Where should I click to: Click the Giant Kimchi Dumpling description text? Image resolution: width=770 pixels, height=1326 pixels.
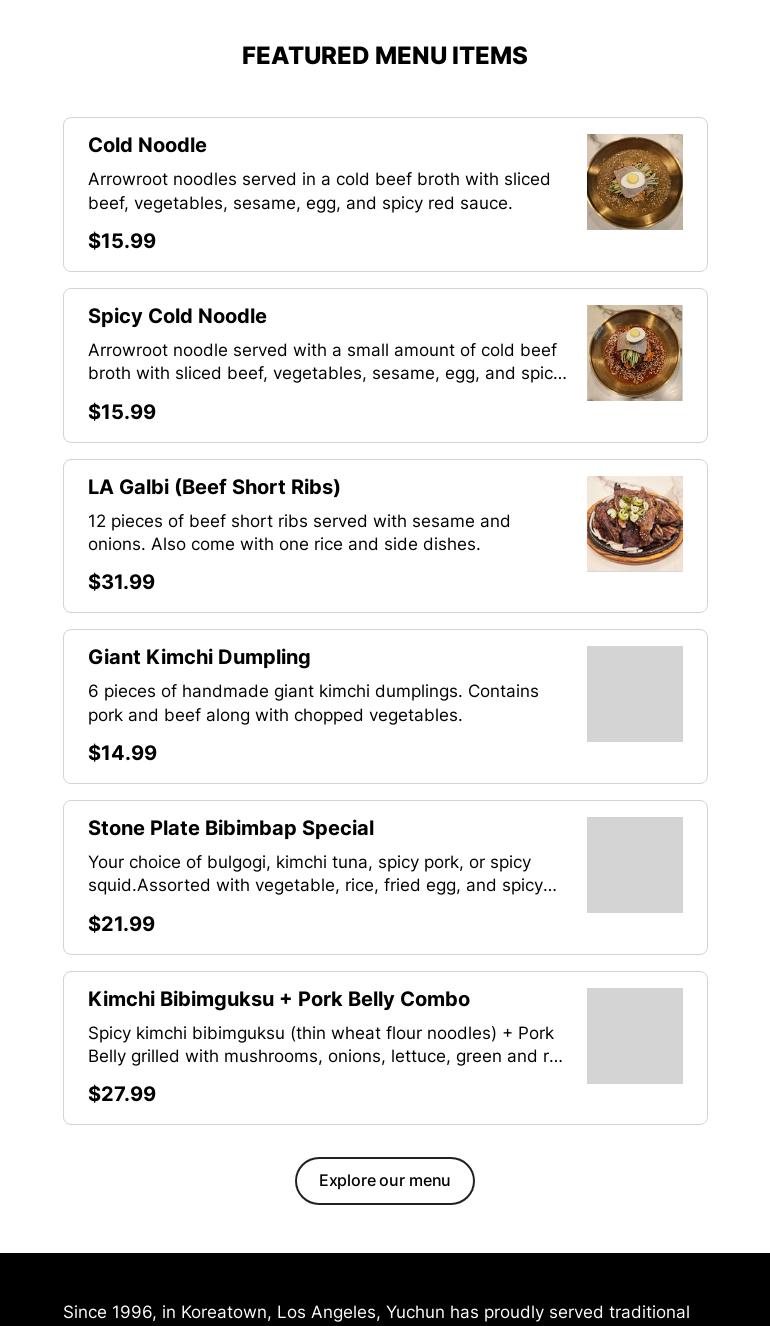[x=313, y=703]
